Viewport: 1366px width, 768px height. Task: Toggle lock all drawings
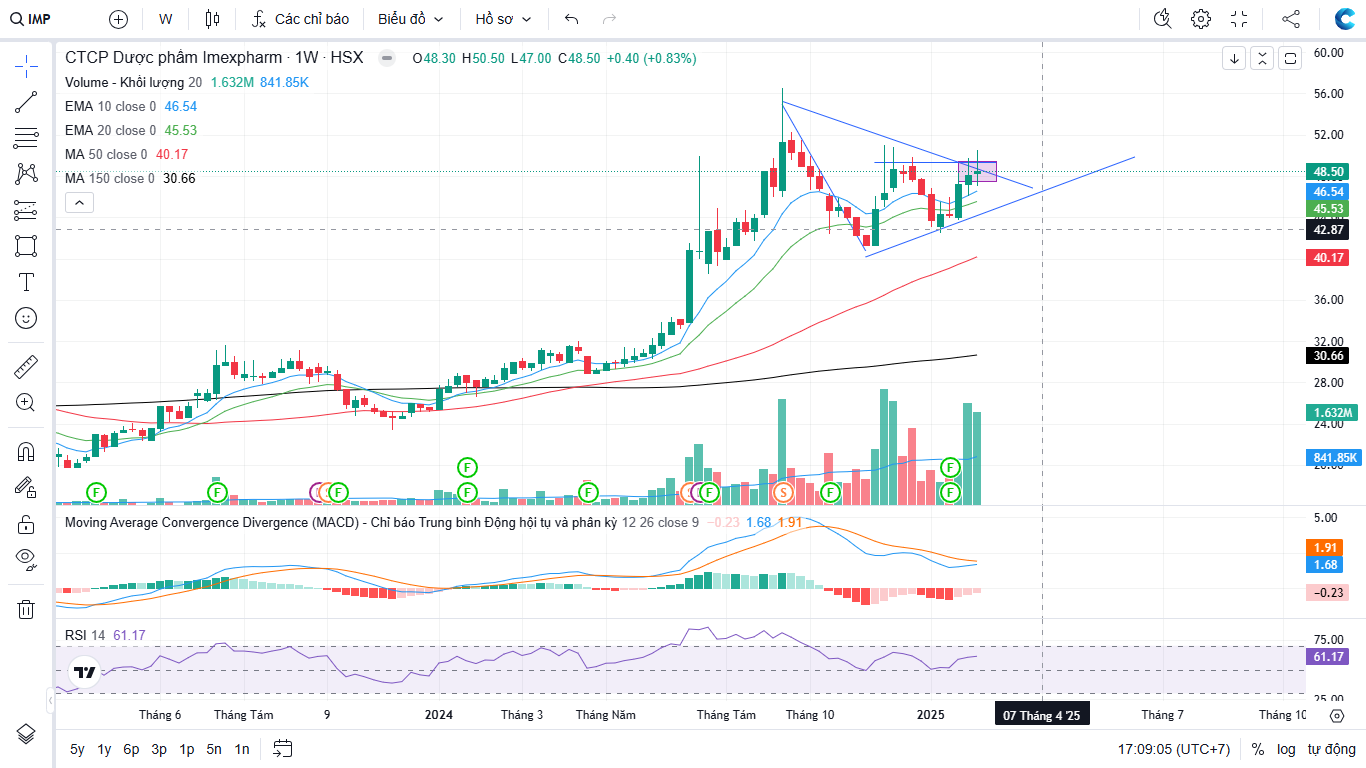26,524
